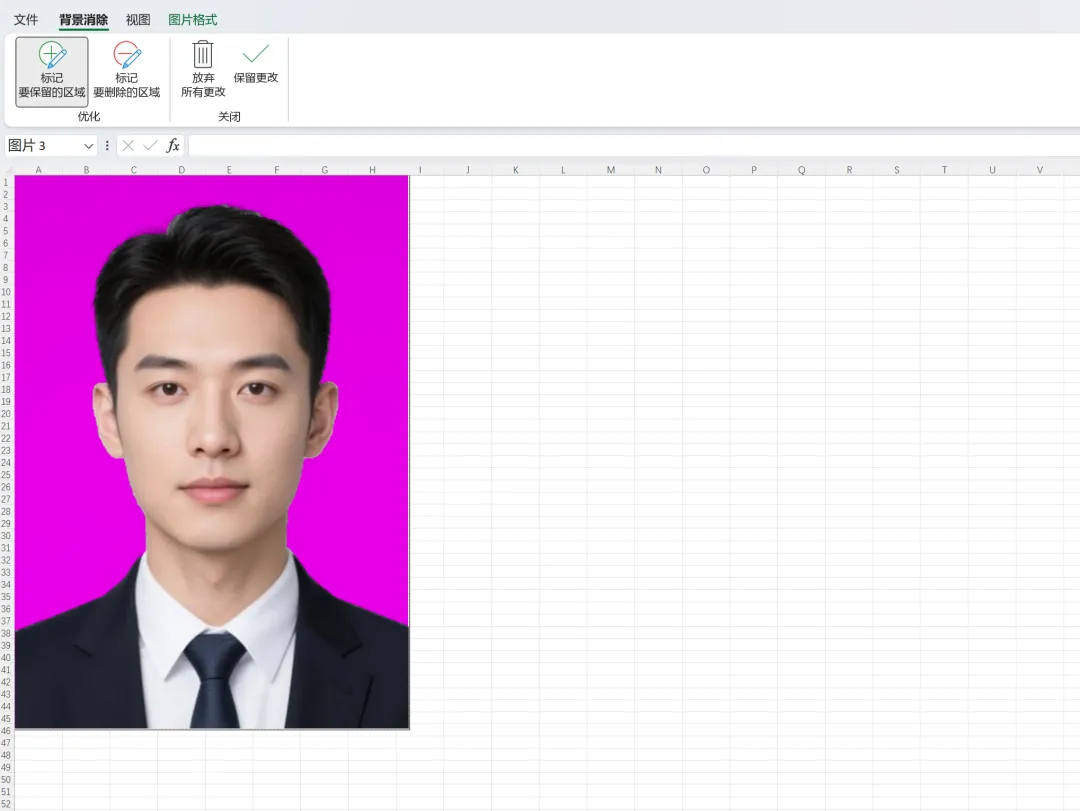Click the formula bar input area

634,145
